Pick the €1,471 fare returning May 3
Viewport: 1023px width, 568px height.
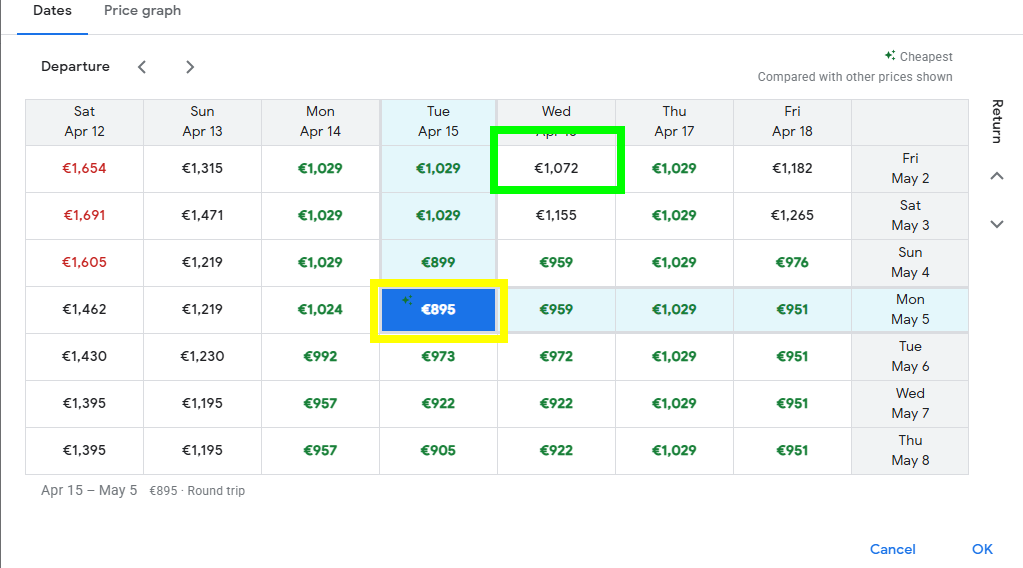pos(202,215)
